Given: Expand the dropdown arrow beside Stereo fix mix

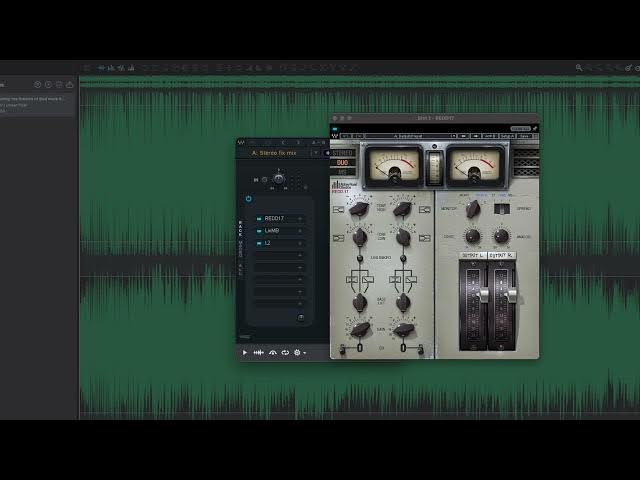Looking at the screenshot, I should point(316,153).
